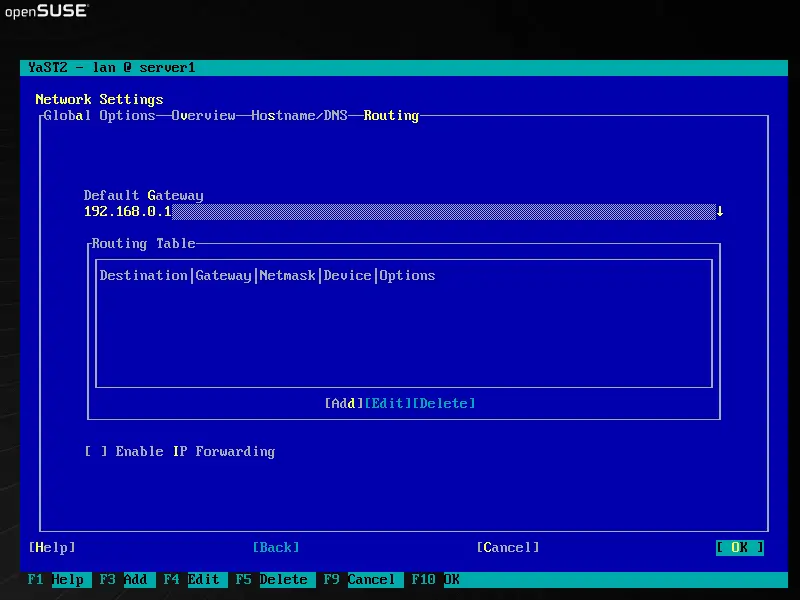This screenshot has height=600, width=800.
Task: Click the YaST2 - lan @ server1 title bar
Action: click(404, 68)
